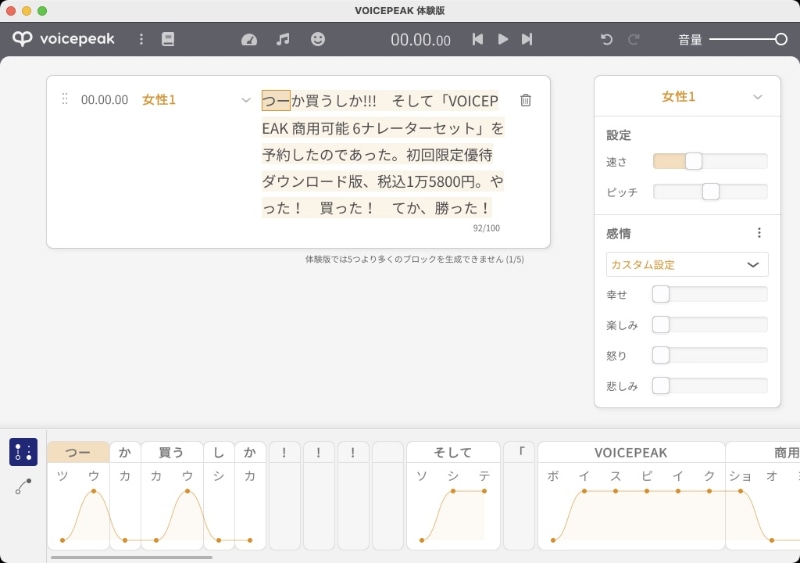Adjust the 悲しみ emotion slider
Viewport: 800px width, 563px height.
tap(710, 386)
